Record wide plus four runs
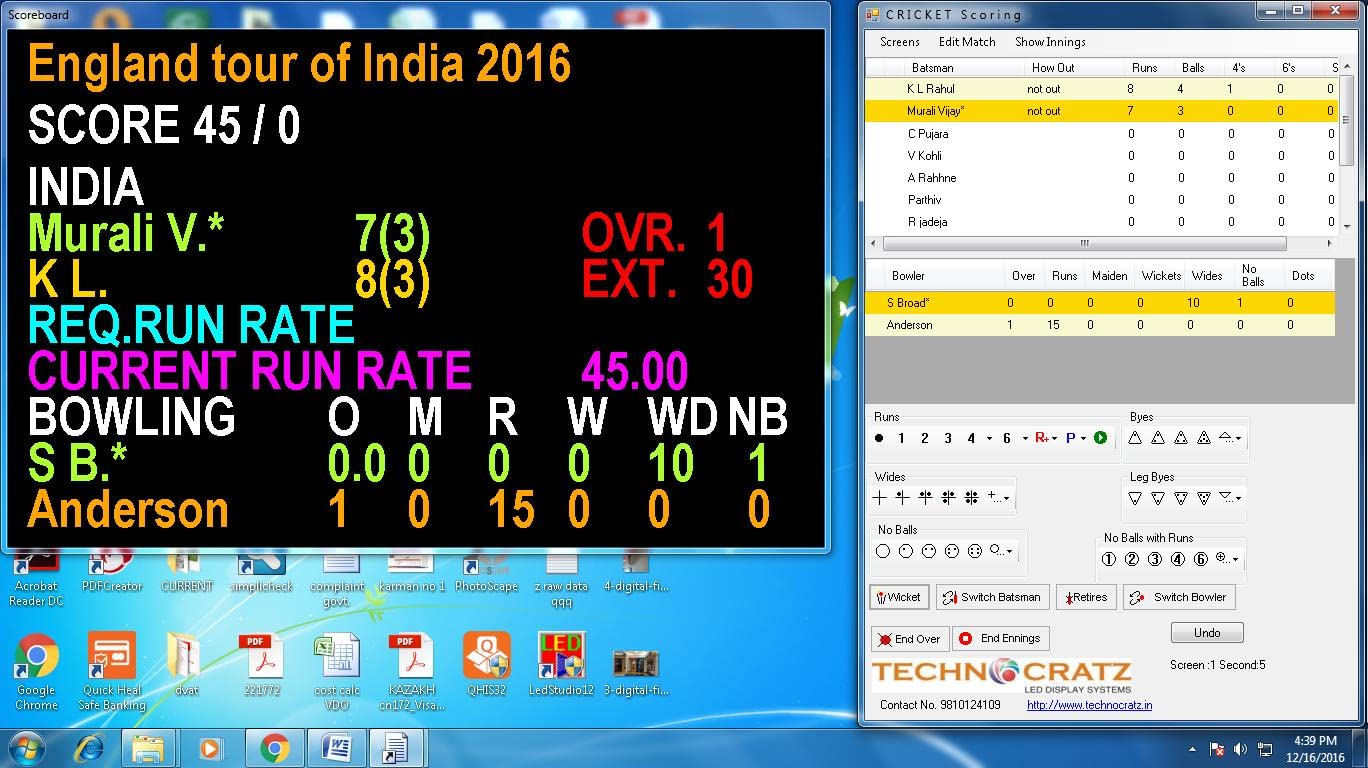 [x=971, y=497]
